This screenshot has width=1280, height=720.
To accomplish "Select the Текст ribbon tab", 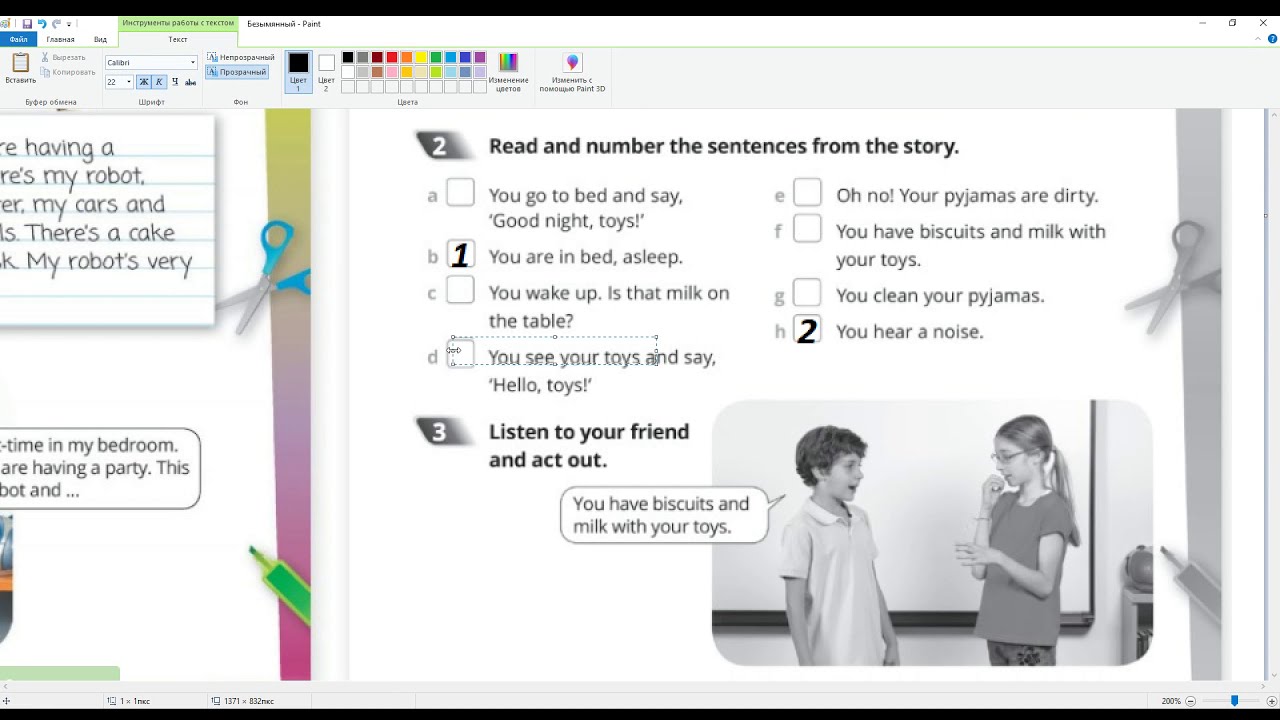I will point(178,39).
